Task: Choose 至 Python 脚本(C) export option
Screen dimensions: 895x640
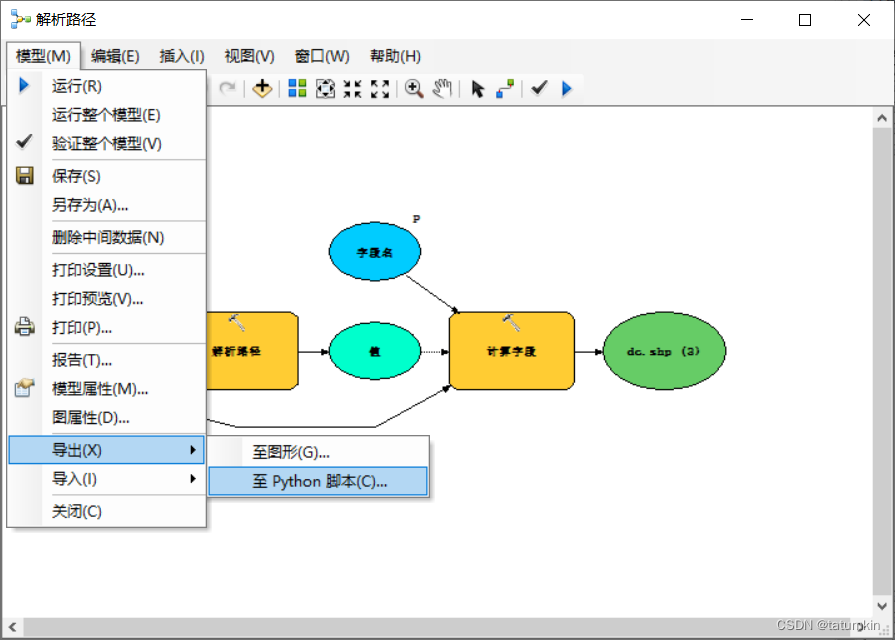Action: (318, 481)
